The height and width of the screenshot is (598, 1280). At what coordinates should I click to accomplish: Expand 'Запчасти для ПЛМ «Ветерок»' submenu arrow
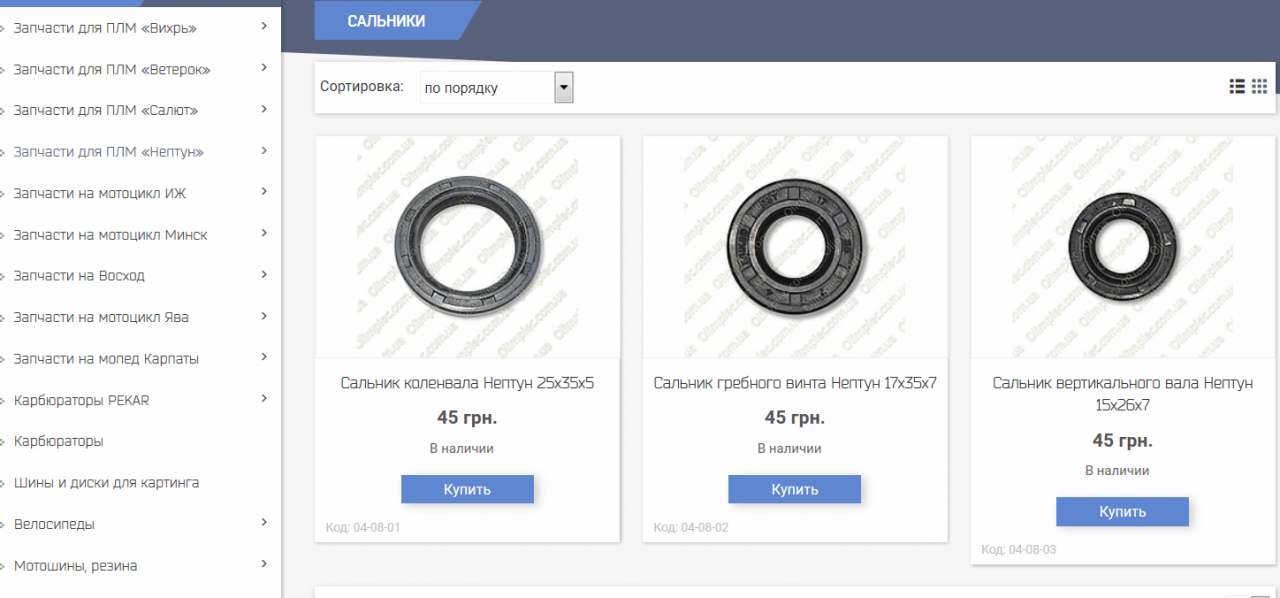264,68
